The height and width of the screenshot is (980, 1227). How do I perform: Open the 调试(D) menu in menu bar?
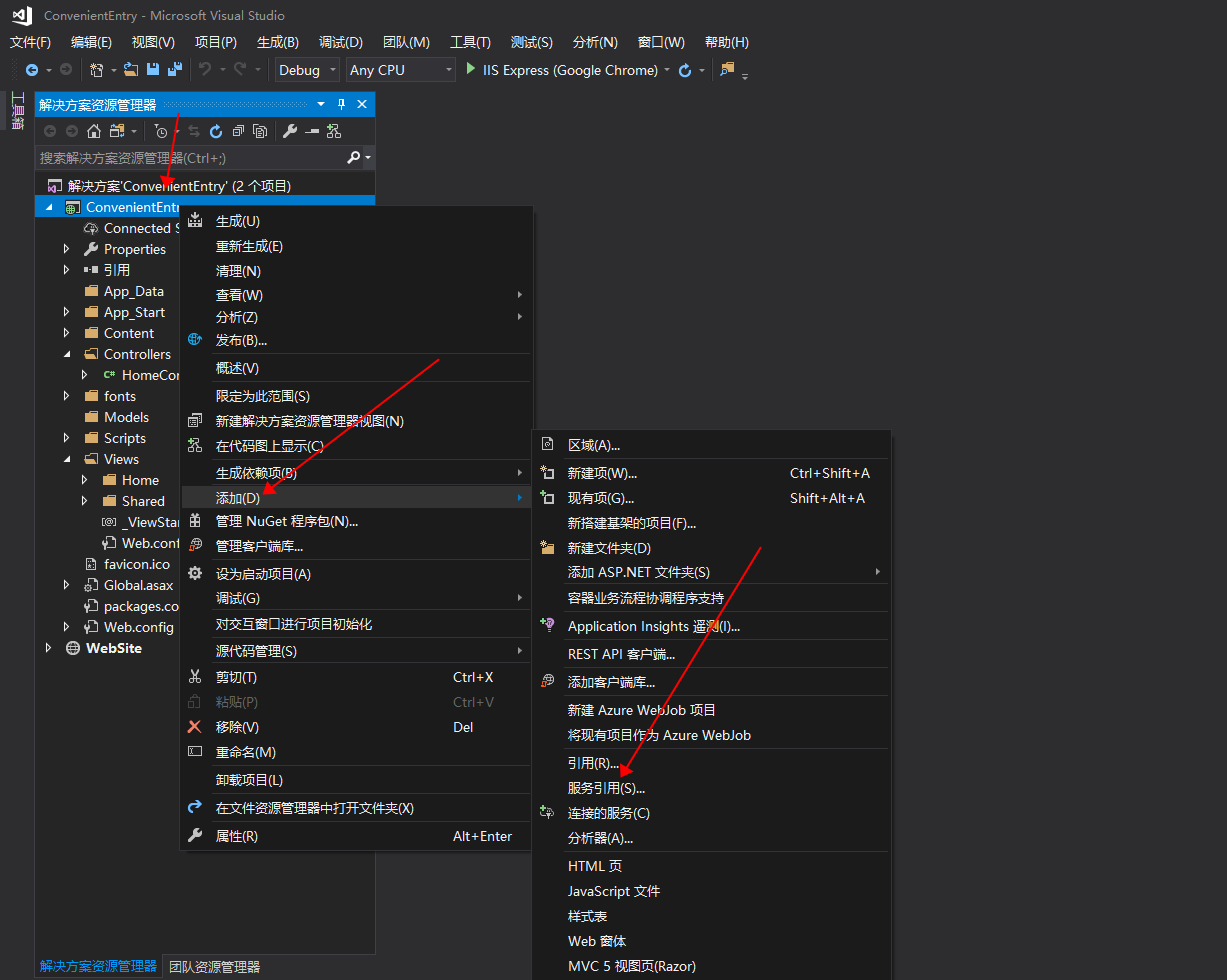point(341,42)
